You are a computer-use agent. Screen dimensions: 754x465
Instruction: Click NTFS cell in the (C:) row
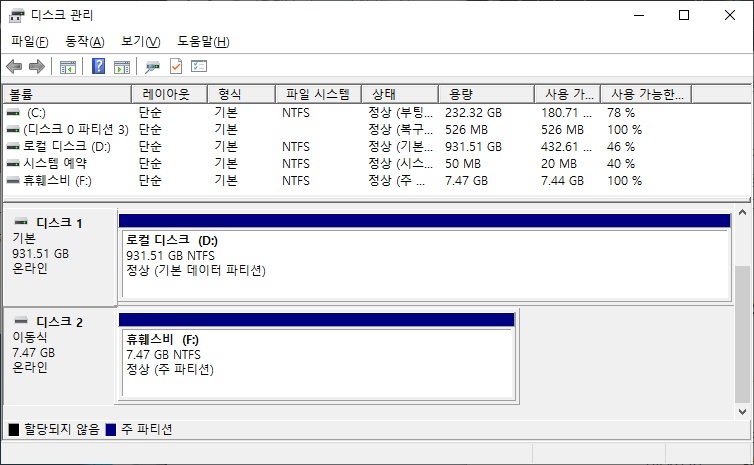[296, 113]
